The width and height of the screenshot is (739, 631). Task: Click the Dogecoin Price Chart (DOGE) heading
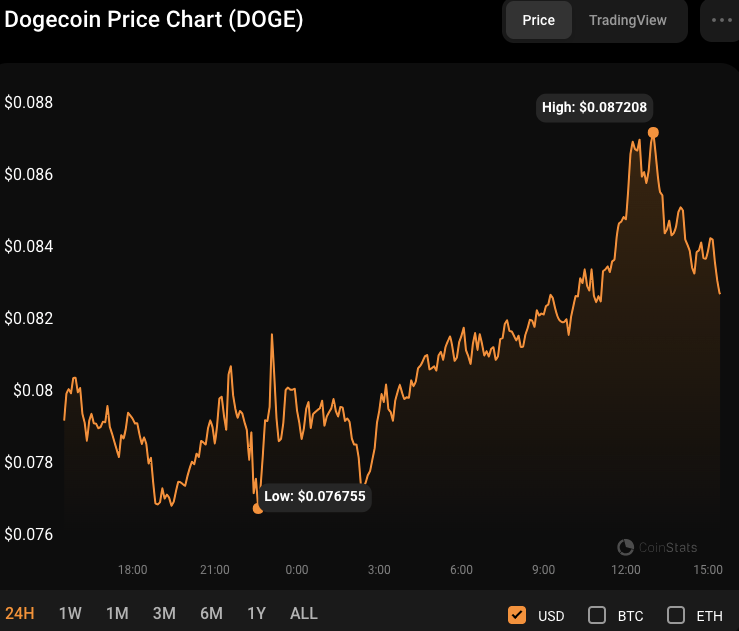[154, 20]
